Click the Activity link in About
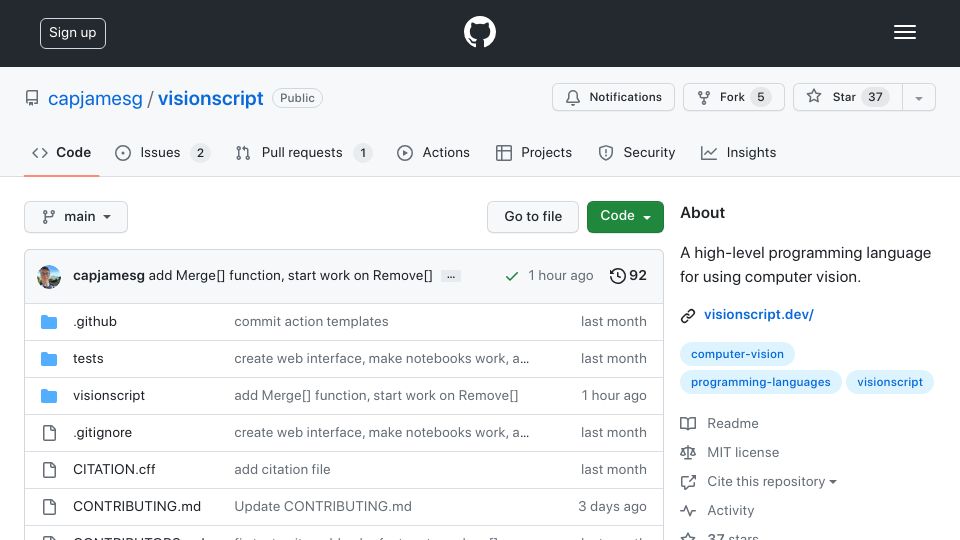The width and height of the screenshot is (960, 540). [730, 511]
